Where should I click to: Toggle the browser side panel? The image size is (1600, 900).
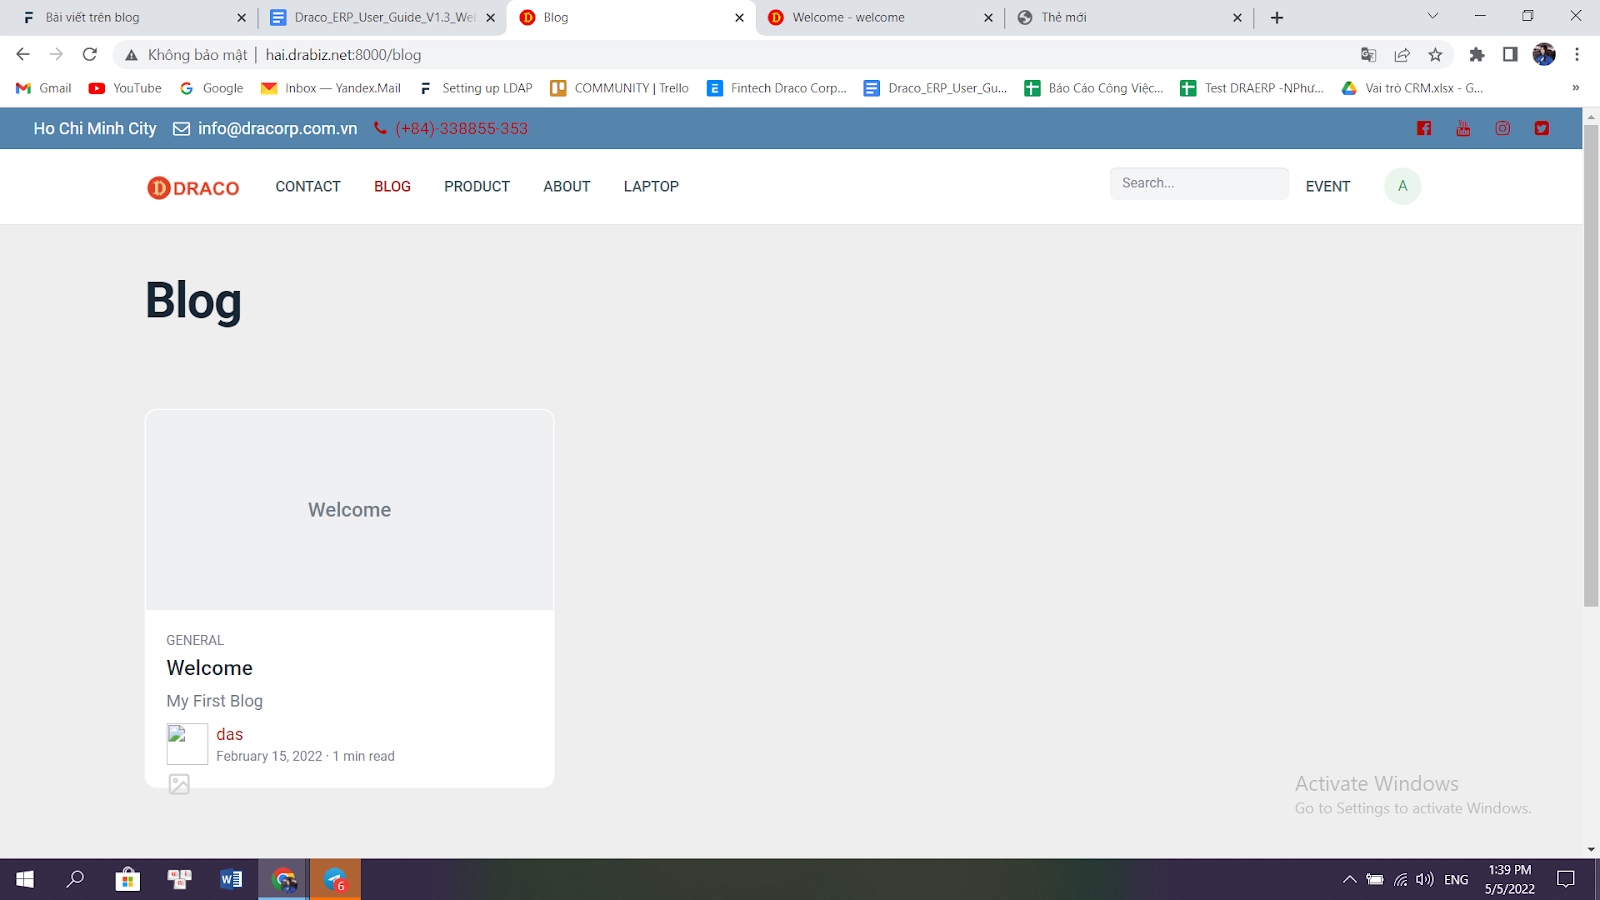(1510, 55)
